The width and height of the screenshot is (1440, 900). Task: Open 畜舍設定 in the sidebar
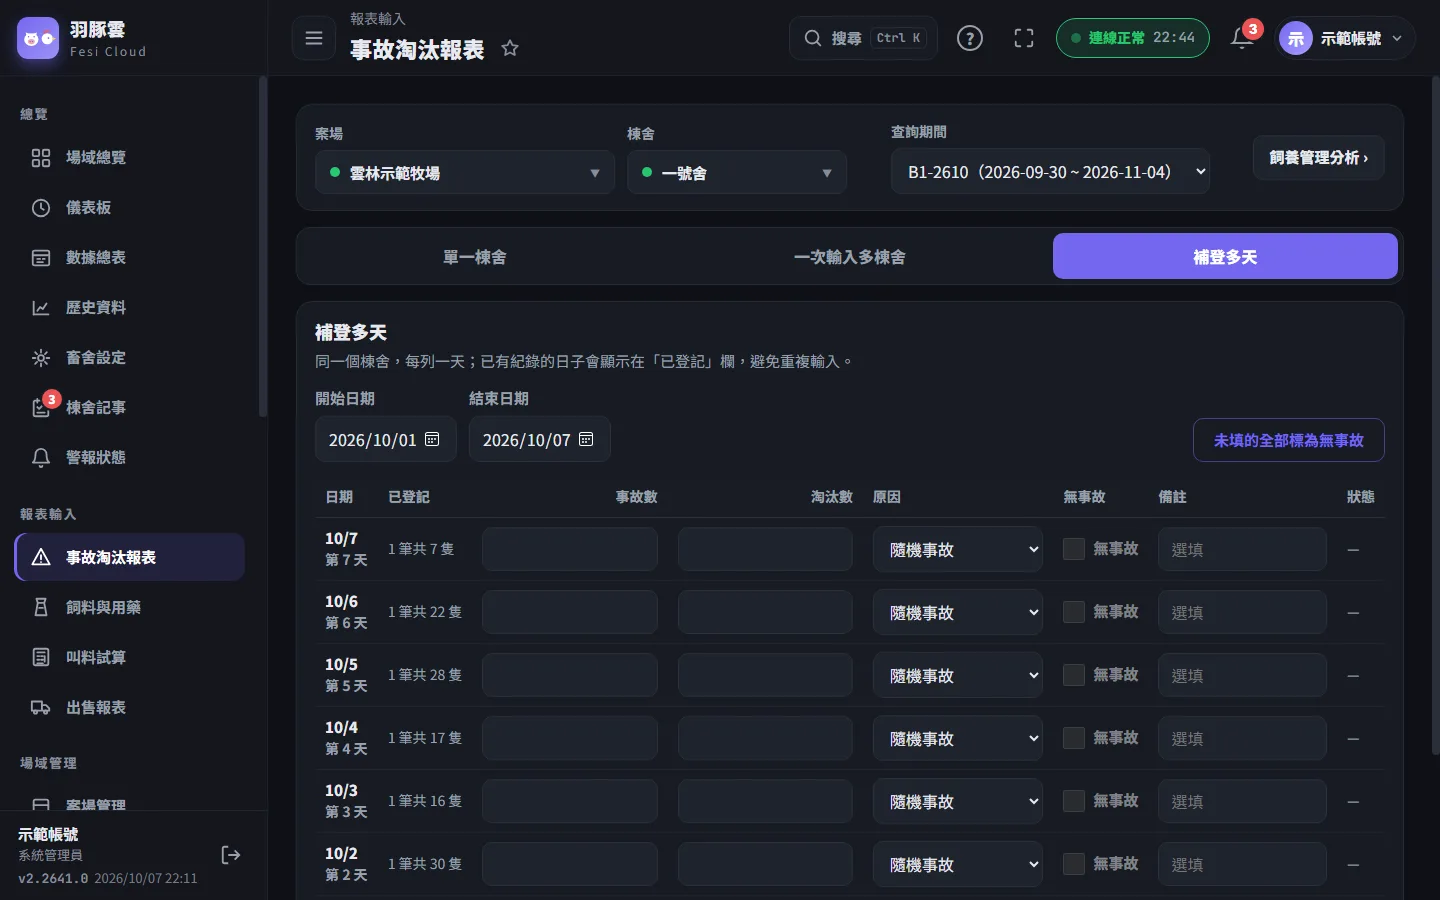click(130, 357)
